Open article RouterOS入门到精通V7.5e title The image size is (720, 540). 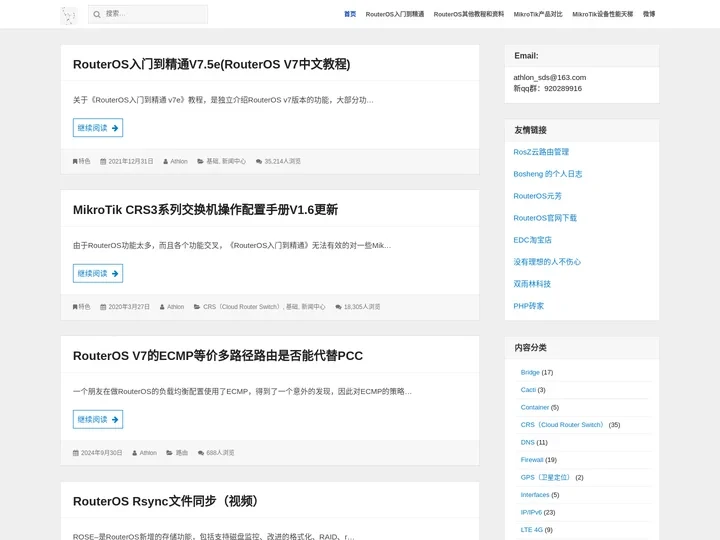(x=212, y=64)
